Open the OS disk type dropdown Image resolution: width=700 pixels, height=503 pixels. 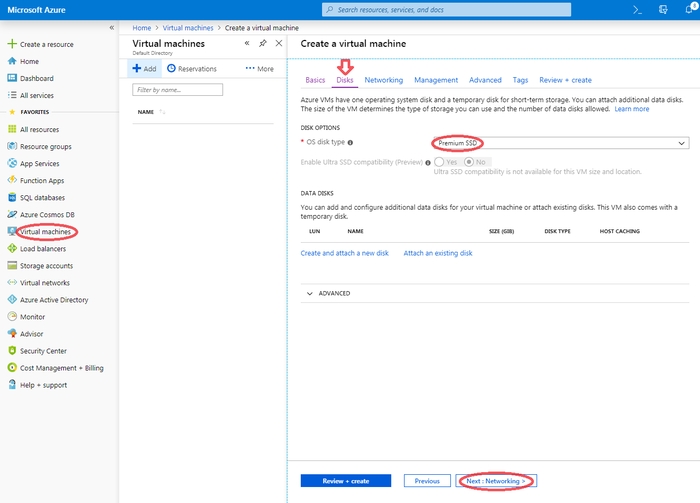pos(560,143)
